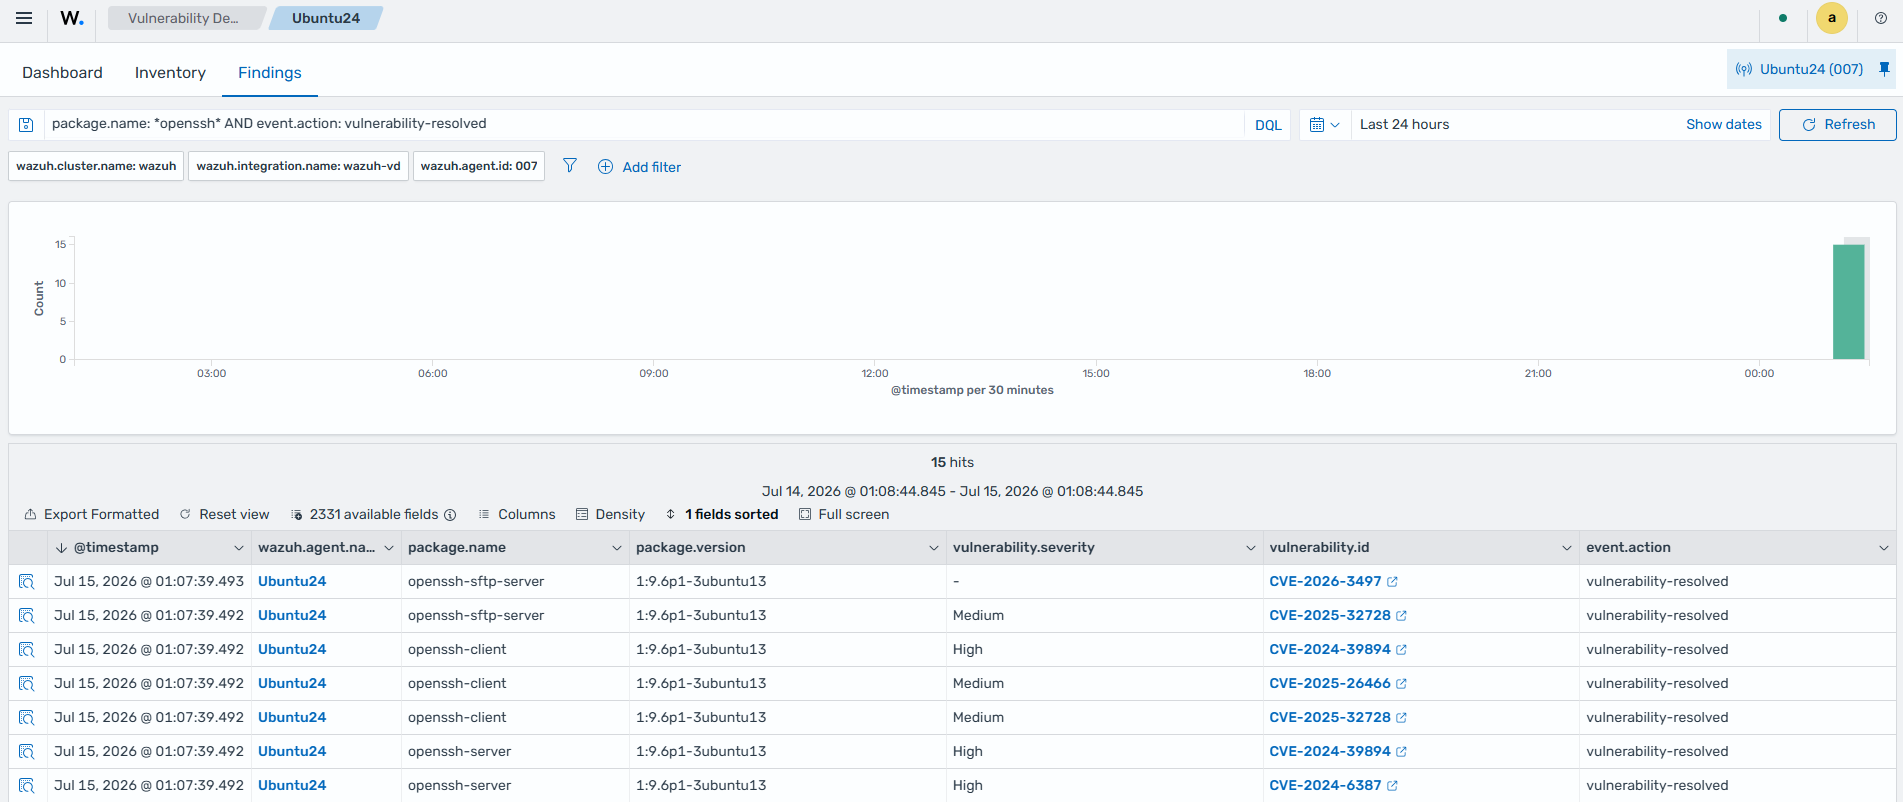Screen dimensions: 1903x802
Task: Open the package.version column menu chevron
Action: click(934, 548)
